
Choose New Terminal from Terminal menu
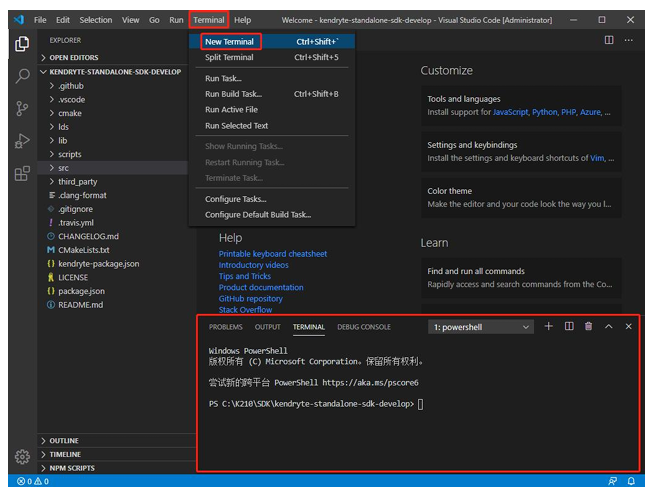272,42
